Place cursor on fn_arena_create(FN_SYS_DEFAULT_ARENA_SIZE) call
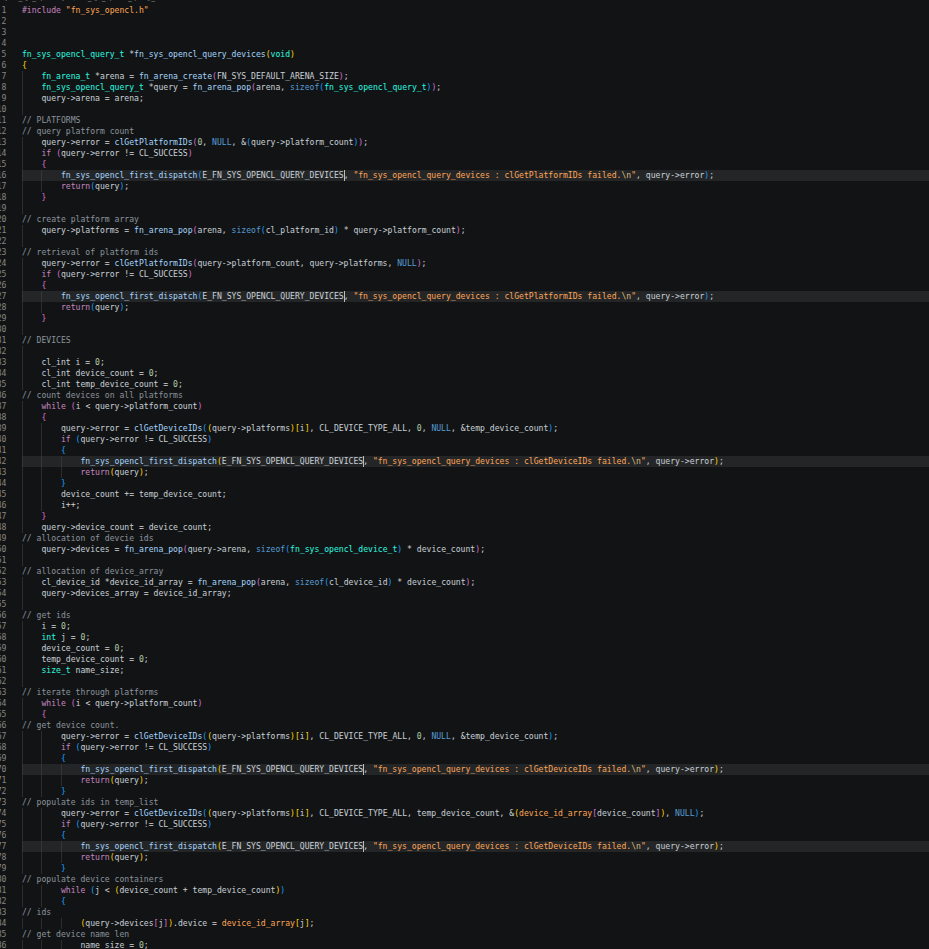This screenshot has height=949, width=929. click(241, 76)
